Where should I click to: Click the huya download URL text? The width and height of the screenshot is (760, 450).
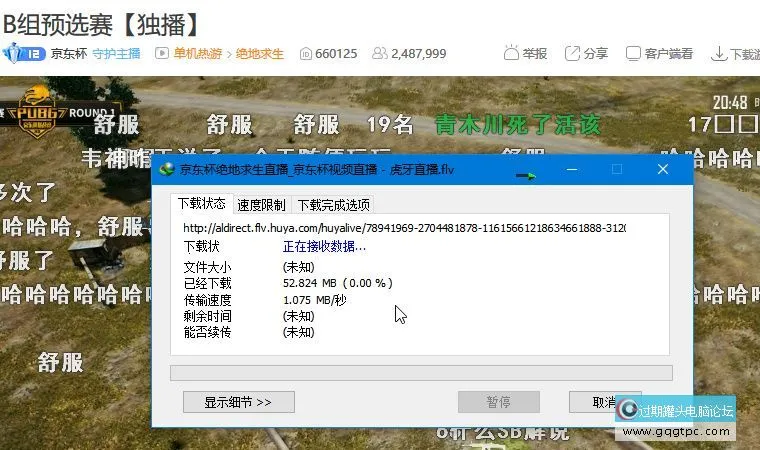[x=404, y=228]
